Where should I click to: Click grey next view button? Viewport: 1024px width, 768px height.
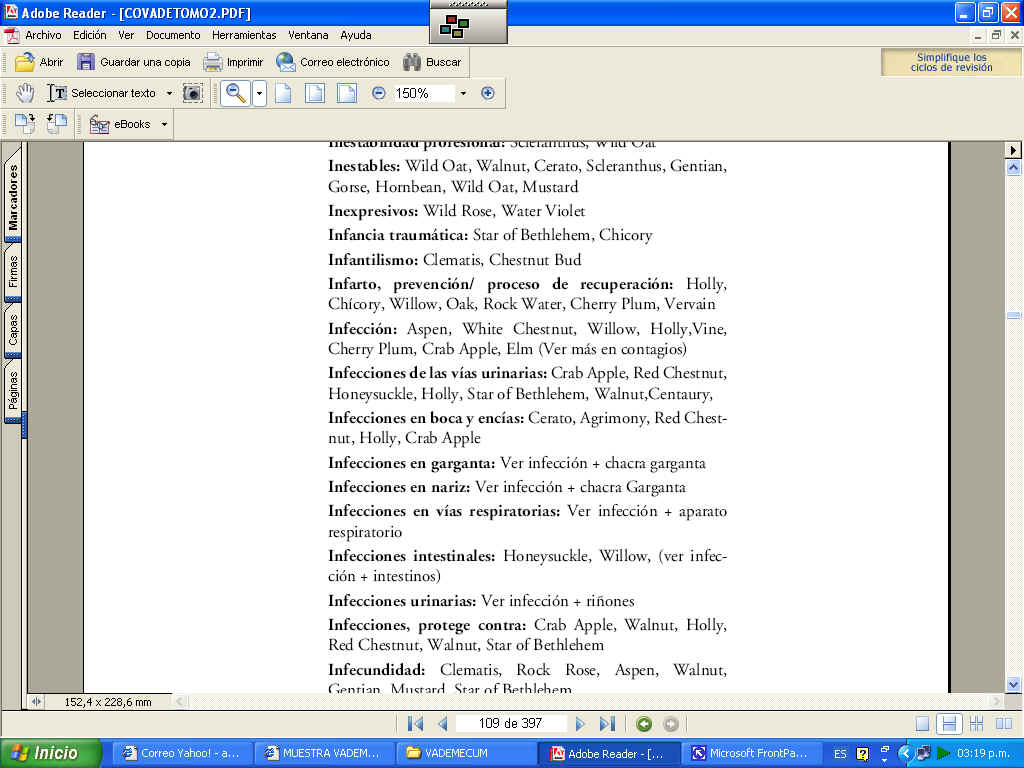(x=671, y=724)
